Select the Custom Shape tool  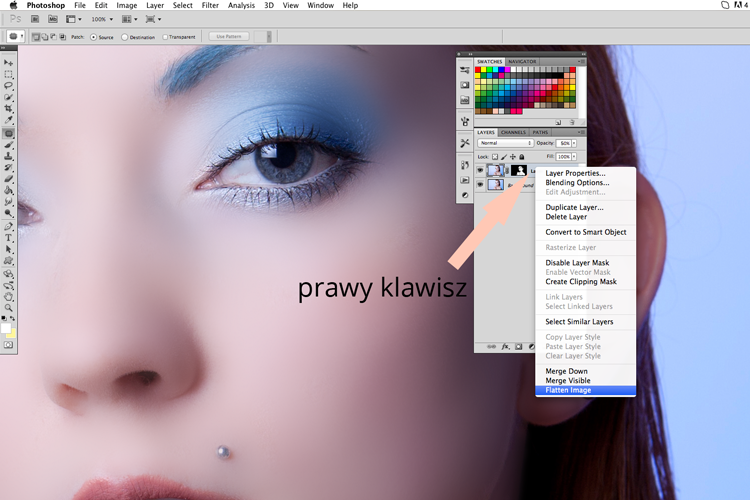pyautogui.click(x=8, y=261)
